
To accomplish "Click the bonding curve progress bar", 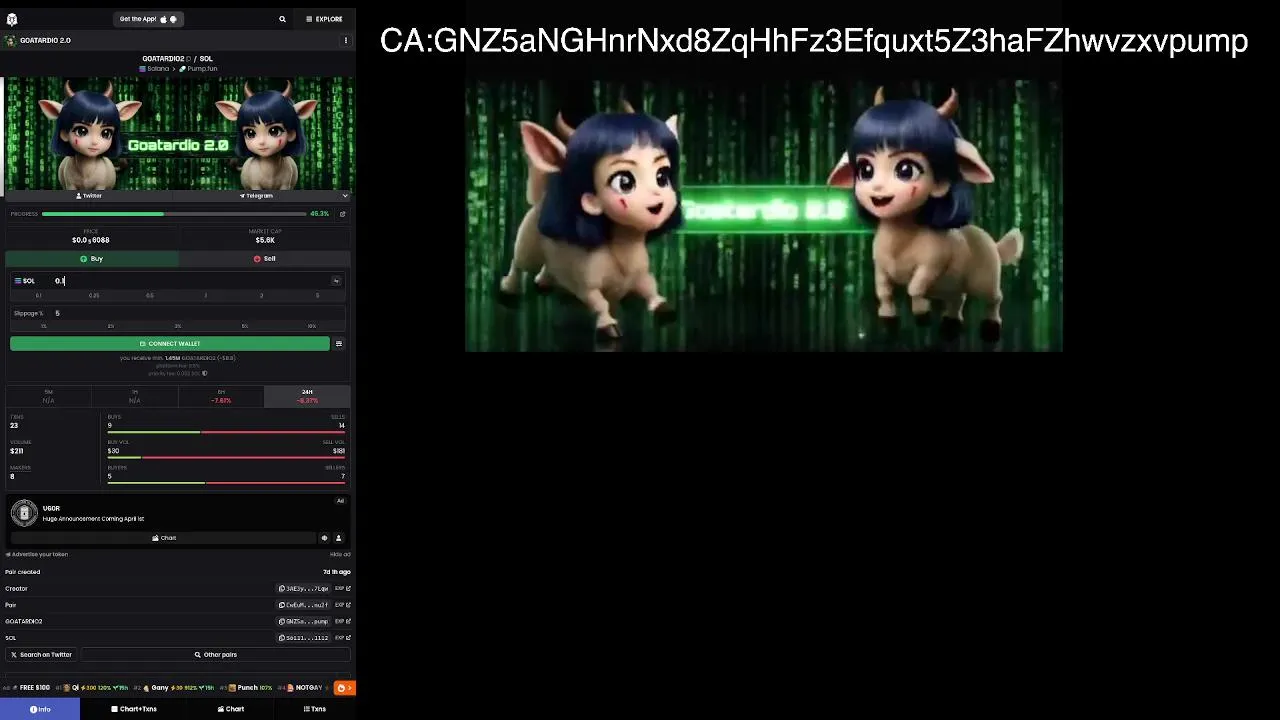I will pos(174,214).
